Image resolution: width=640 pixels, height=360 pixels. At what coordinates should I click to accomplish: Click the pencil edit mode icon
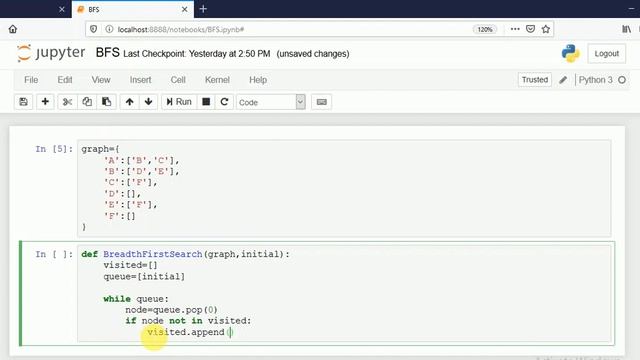coord(563,80)
